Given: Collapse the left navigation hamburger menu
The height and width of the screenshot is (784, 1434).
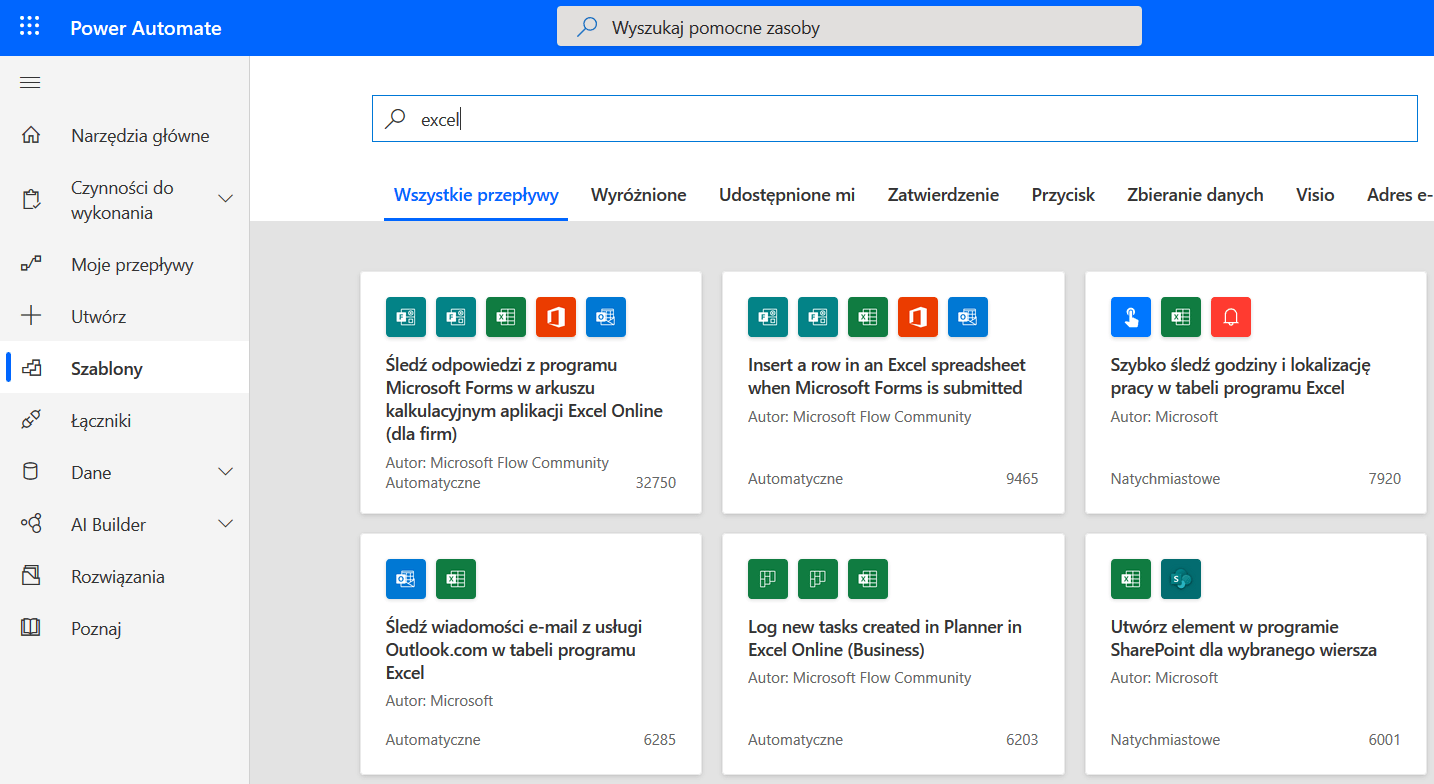Looking at the screenshot, I should click(x=30, y=83).
